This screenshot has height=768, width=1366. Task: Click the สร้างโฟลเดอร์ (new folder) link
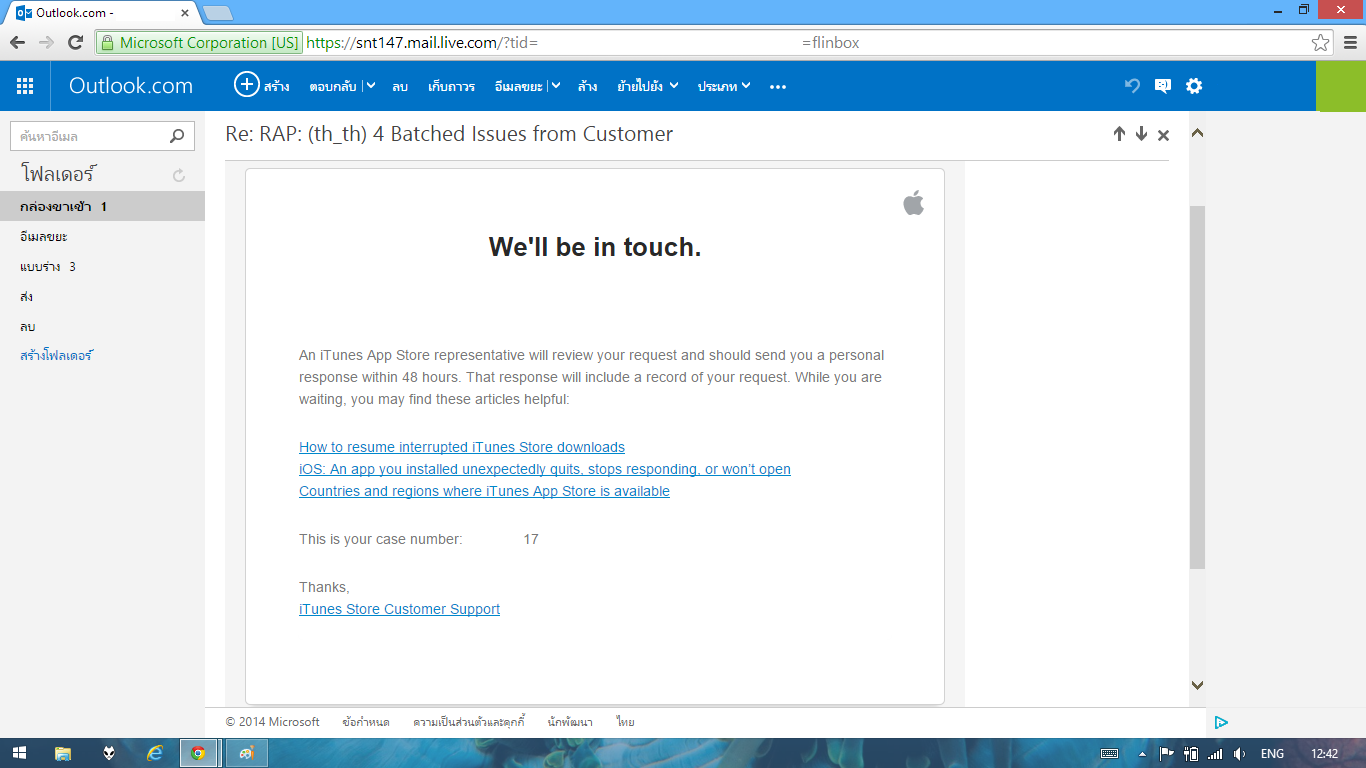(x=56, y=355)
